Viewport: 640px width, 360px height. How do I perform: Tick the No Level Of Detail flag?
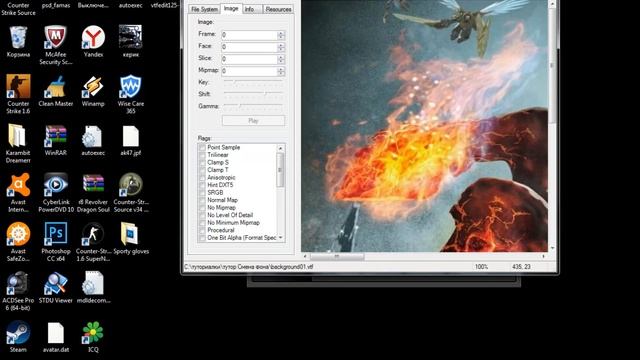202,215
